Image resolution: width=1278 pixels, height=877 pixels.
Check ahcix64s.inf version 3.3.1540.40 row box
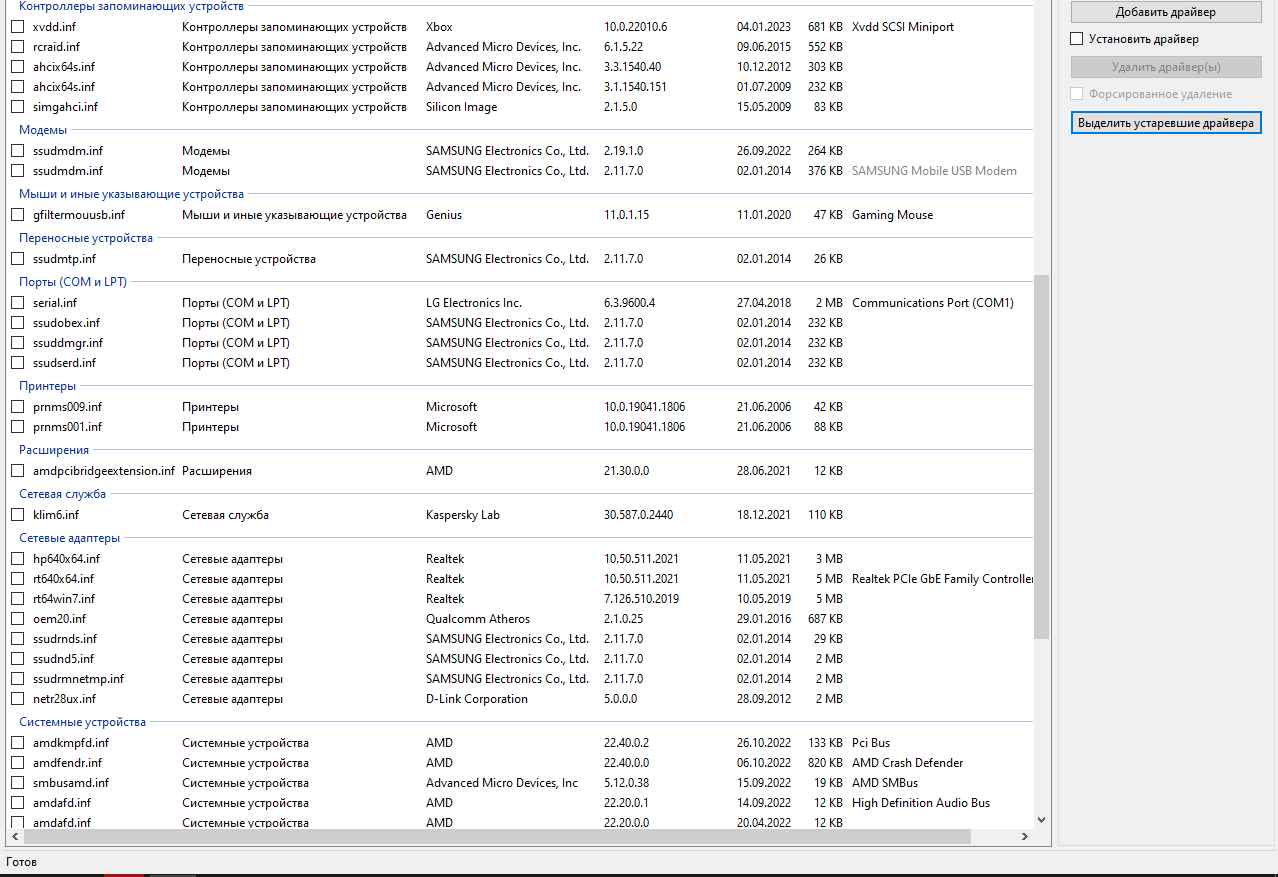click(x=17, y=67)
